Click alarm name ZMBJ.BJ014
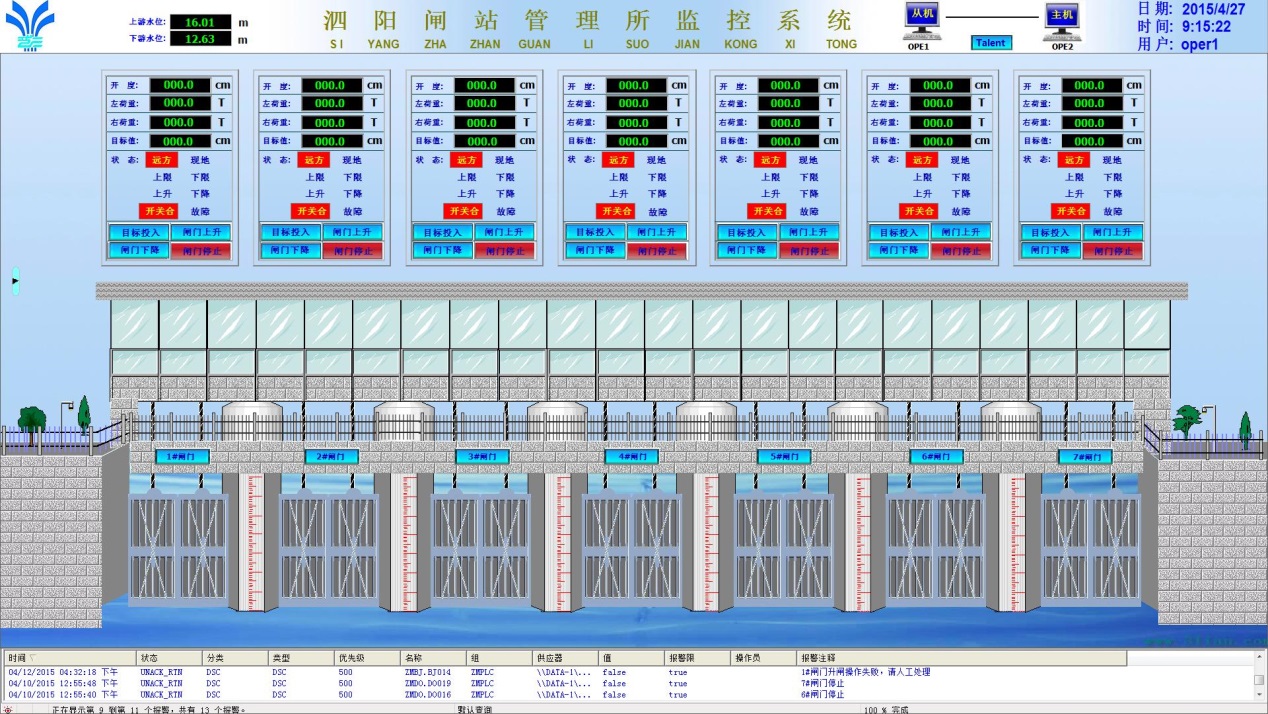This screenshot has width=1268, height=714. (x=428, y=672)
